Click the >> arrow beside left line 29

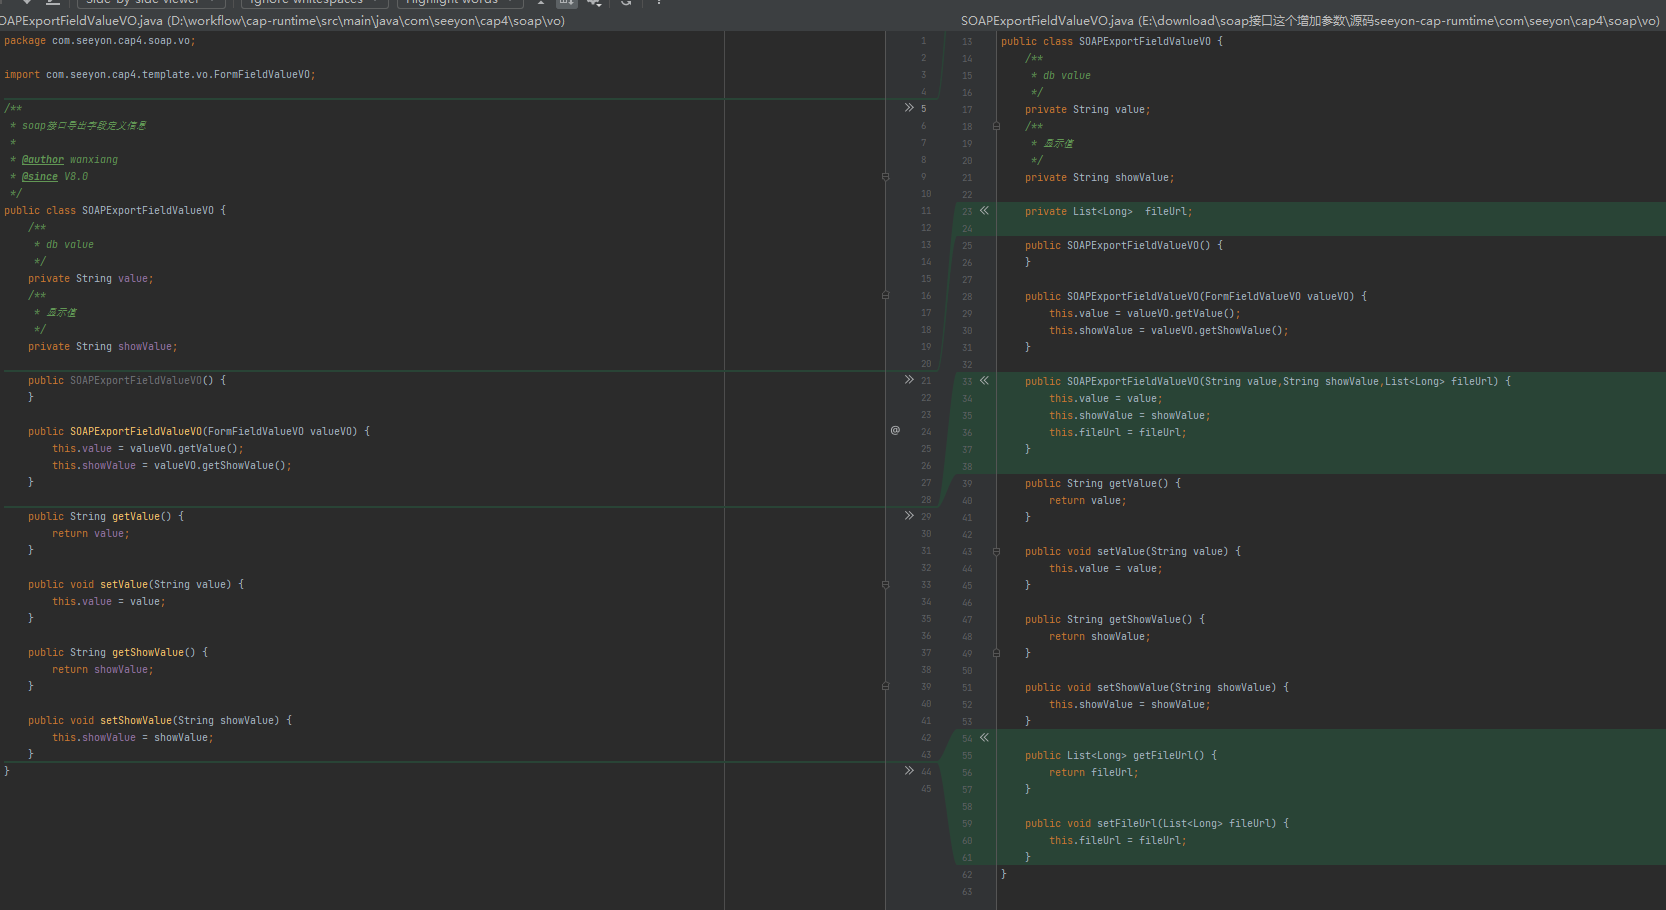909,516
